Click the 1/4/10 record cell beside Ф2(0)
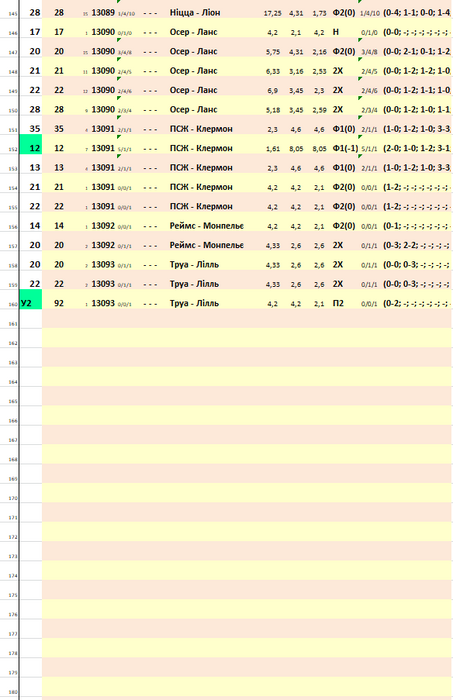453x700 pixels. click(x=370, y=13)
